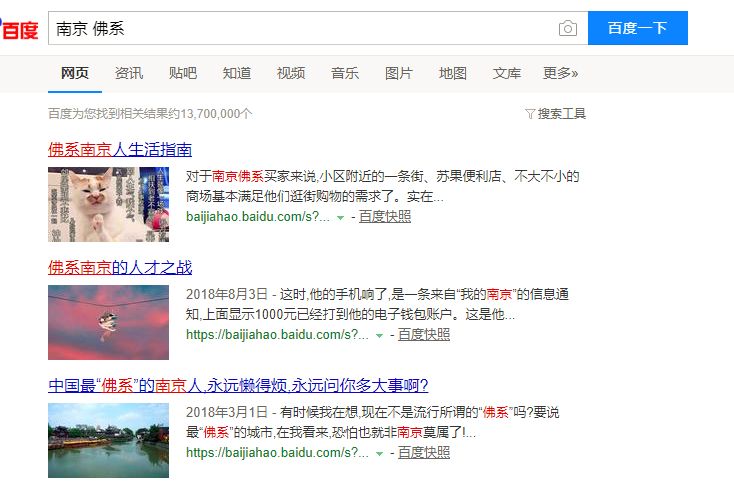Switch to the 地图 tab
The height and width of the screenshot is (483, 734).
[x=453, y=73]
